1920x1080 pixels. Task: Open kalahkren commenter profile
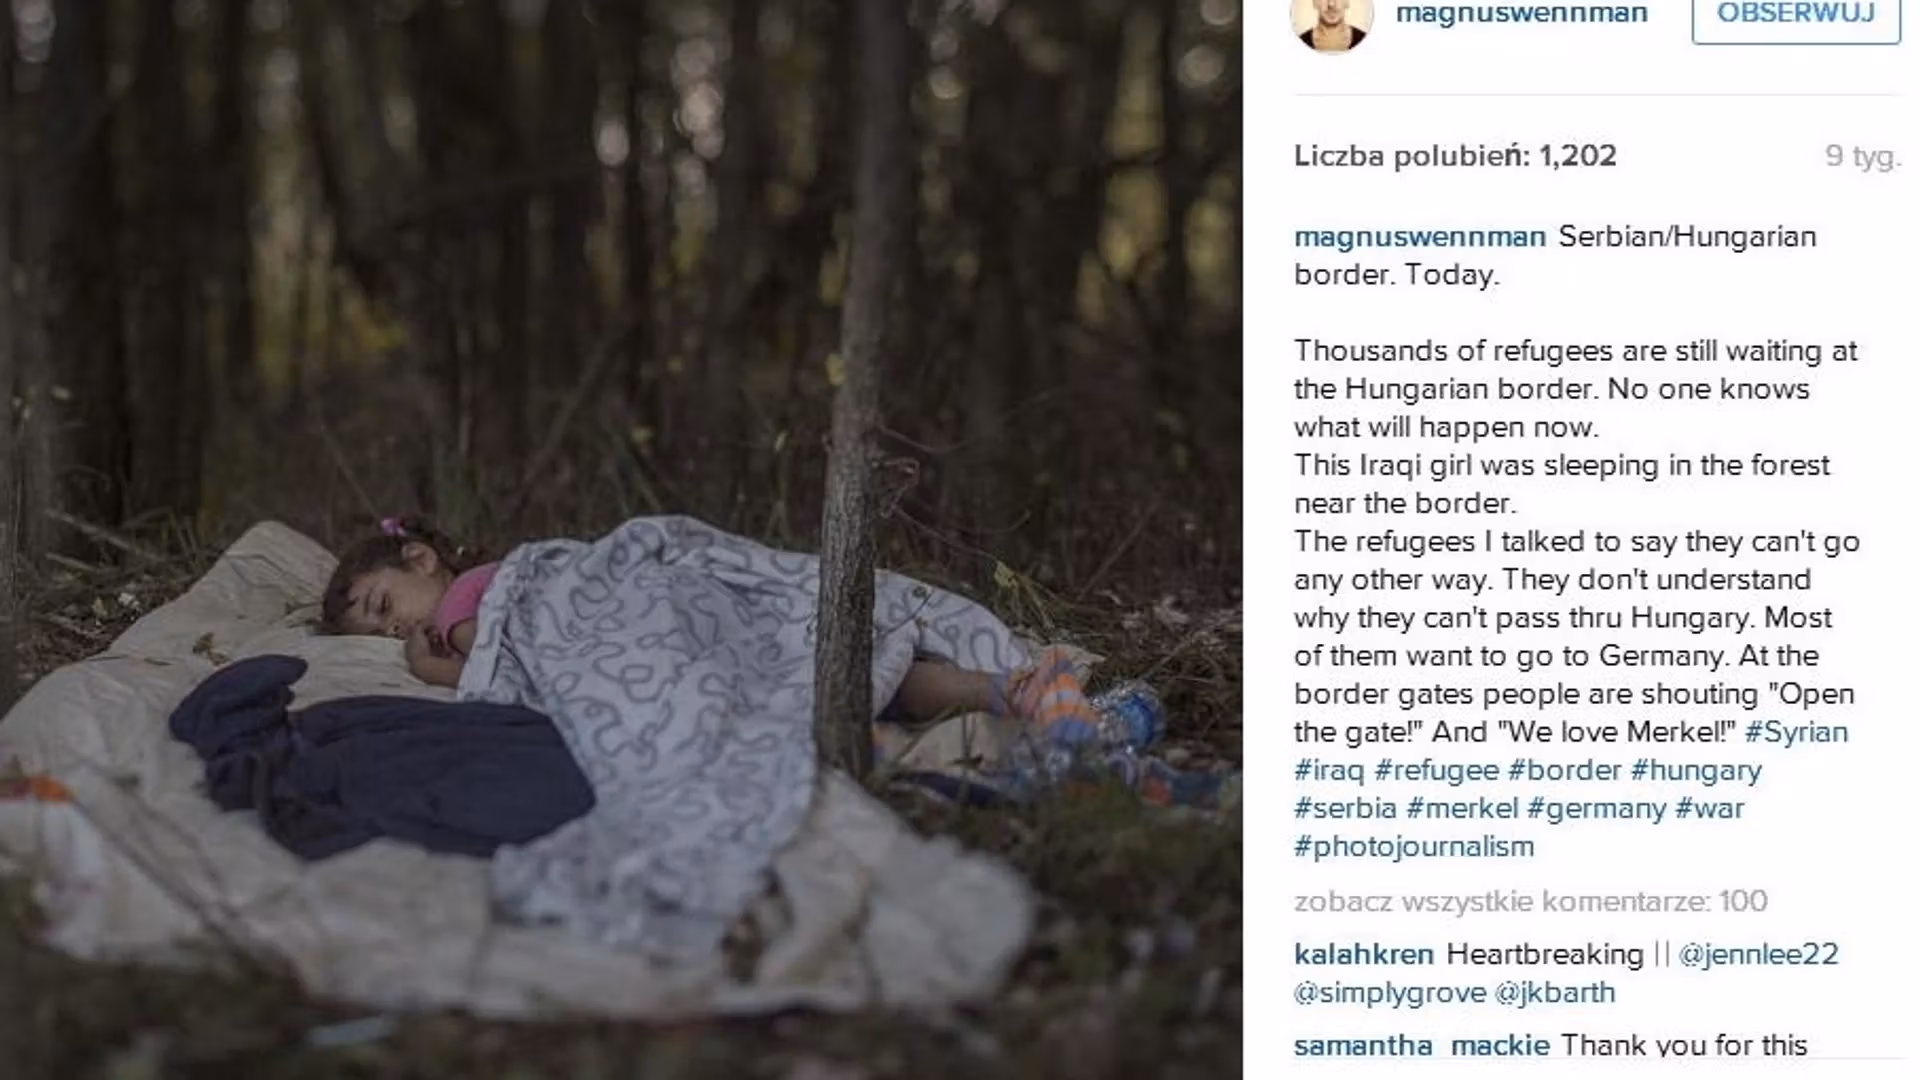pos(1364,954)
